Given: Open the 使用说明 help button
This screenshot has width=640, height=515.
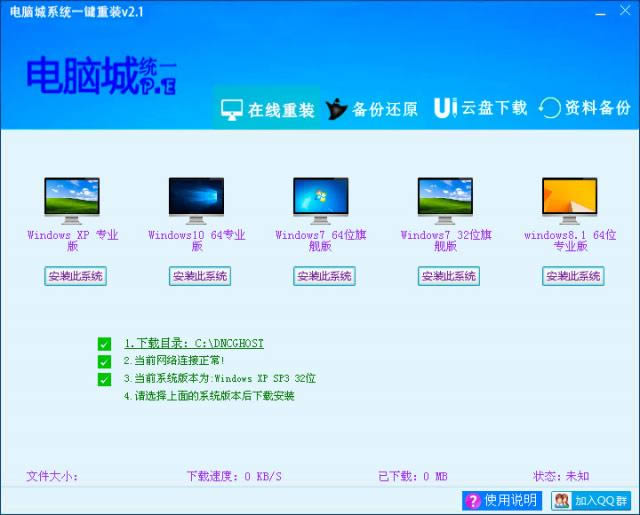Looking at the screenshot, I should [x=502, y=501].
